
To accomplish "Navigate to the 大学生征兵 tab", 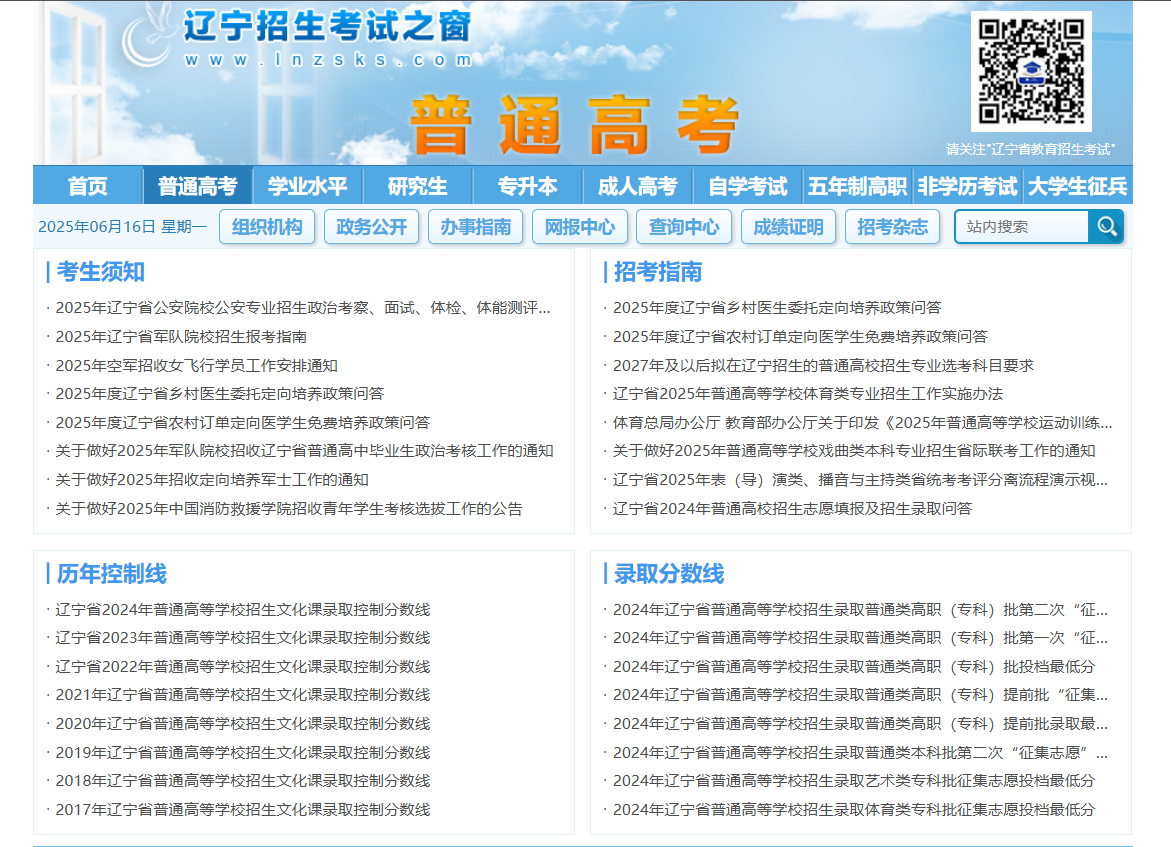I will (x=1077, y=186).
